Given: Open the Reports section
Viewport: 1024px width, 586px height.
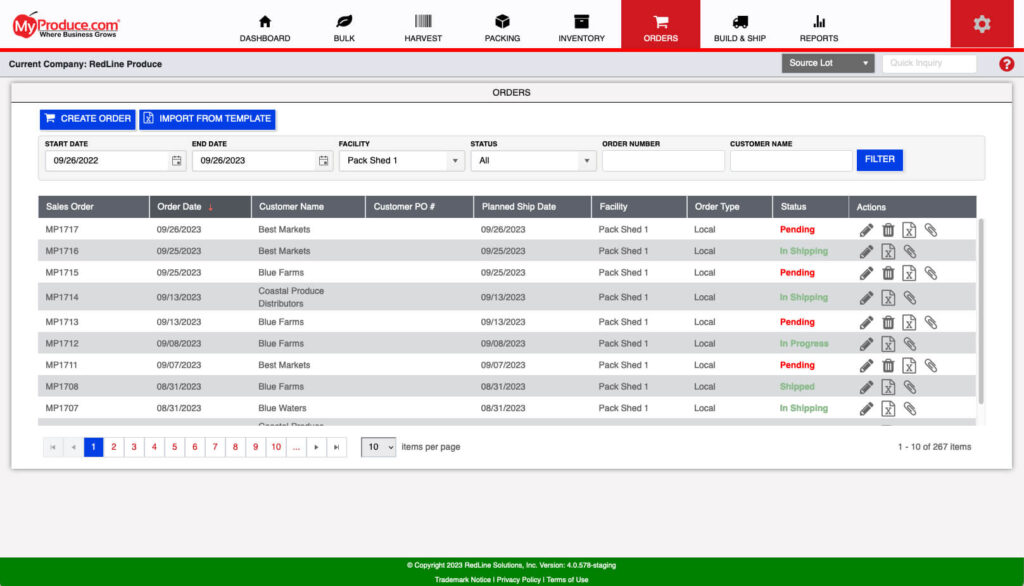Looking at the screenshot, I should [818, 25].
